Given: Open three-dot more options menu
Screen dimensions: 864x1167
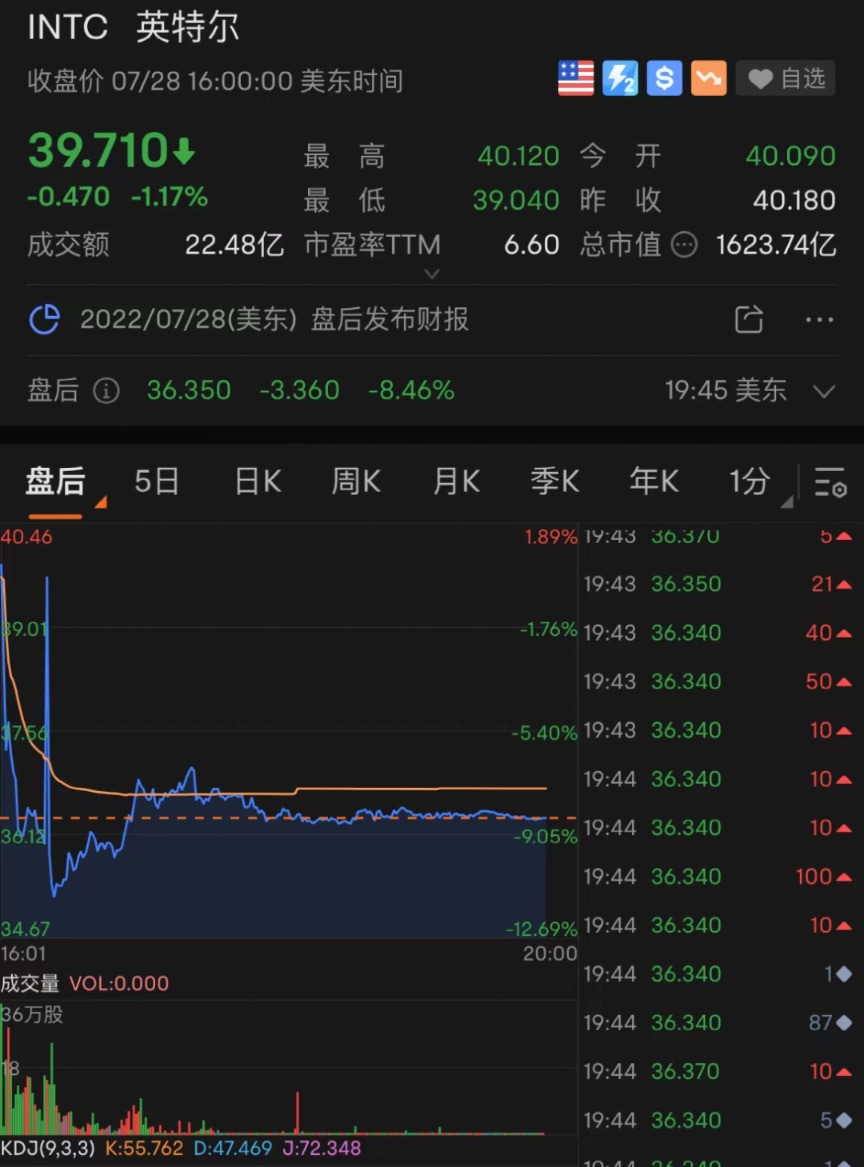Looking at the screenshot, I should (x=819, y=320).
